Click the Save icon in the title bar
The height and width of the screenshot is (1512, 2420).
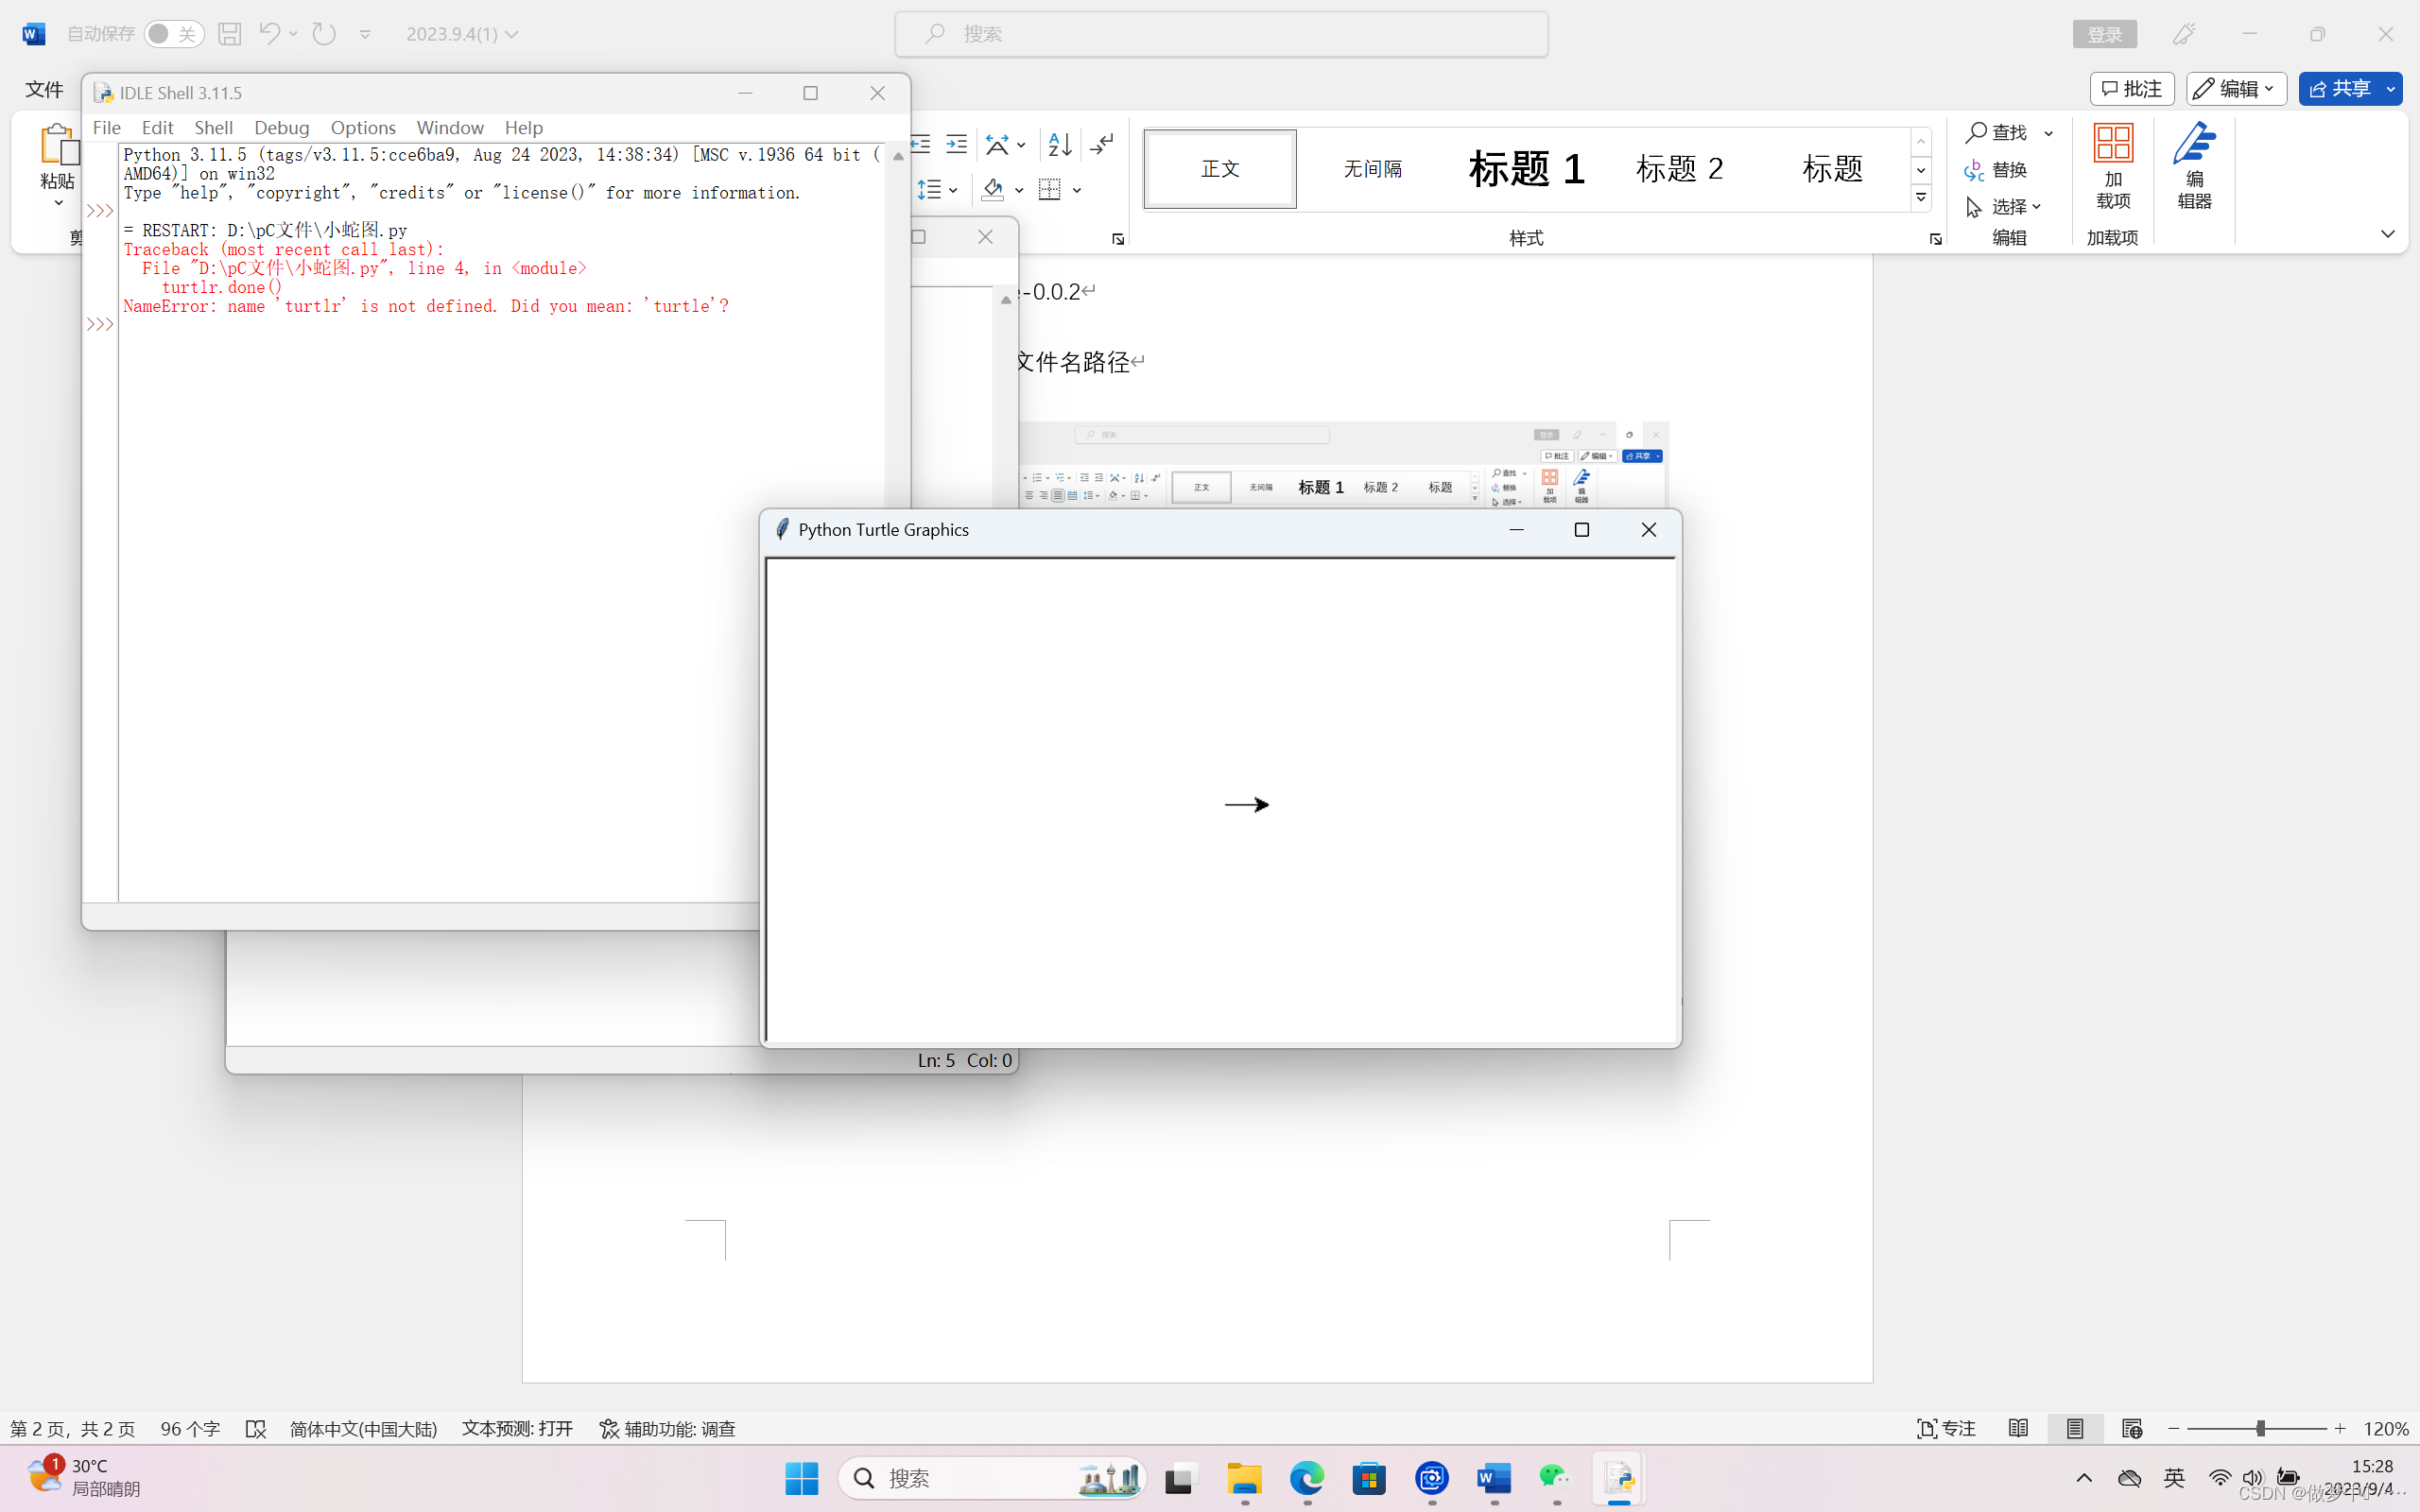(229, 34)
